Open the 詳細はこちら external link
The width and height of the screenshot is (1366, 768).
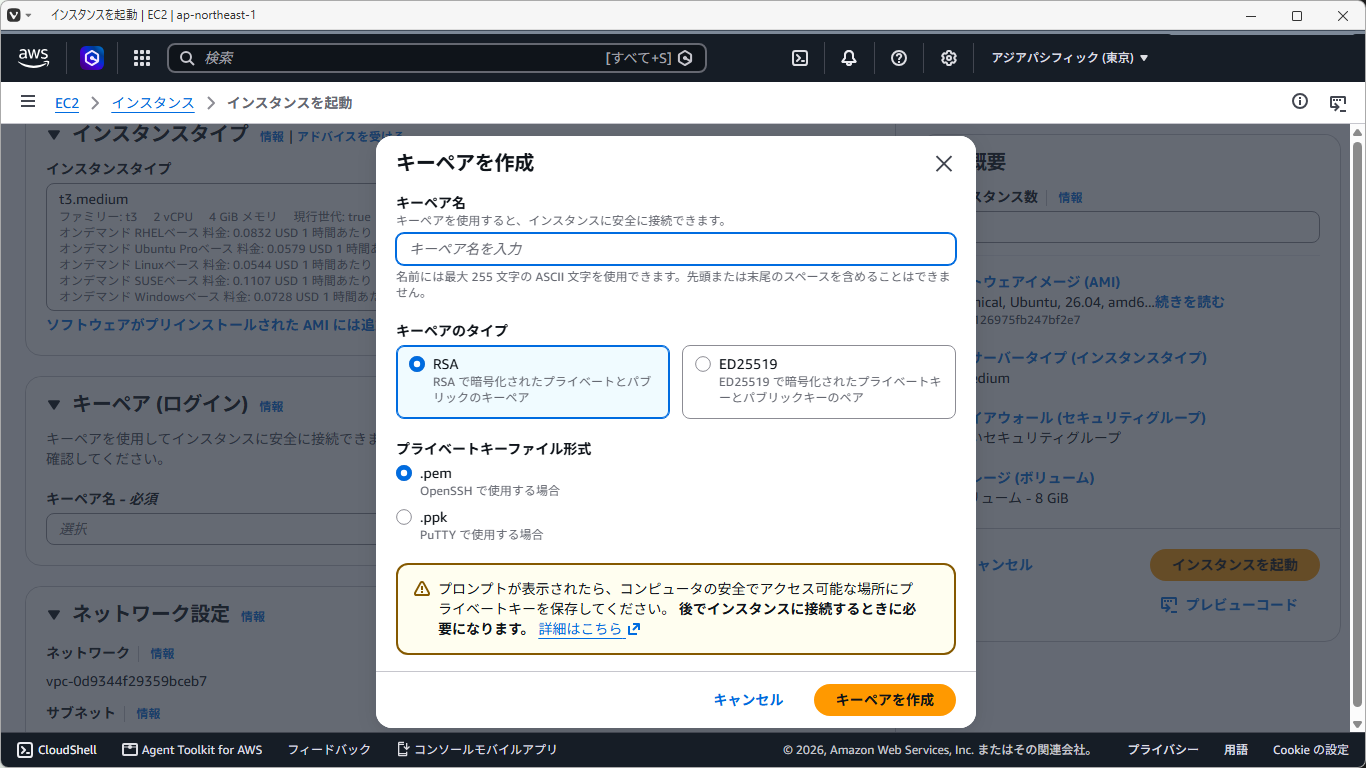point(589,629)
